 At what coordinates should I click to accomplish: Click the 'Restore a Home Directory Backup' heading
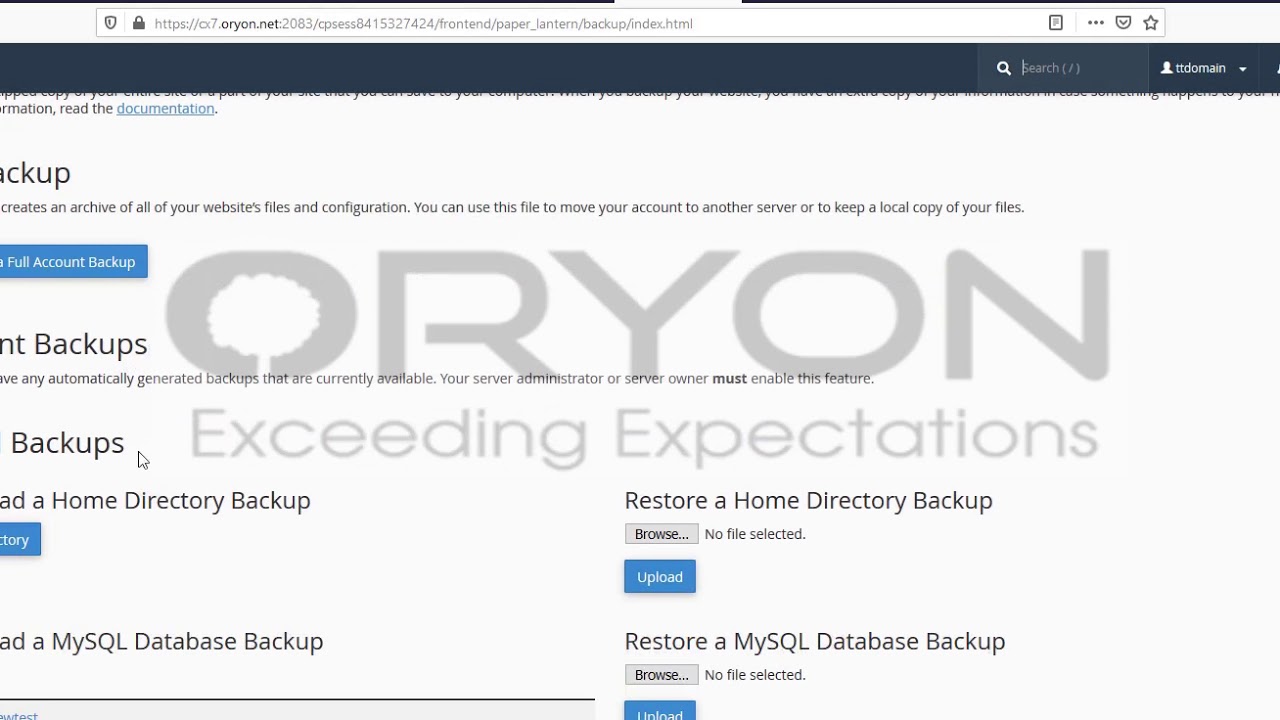808,500
